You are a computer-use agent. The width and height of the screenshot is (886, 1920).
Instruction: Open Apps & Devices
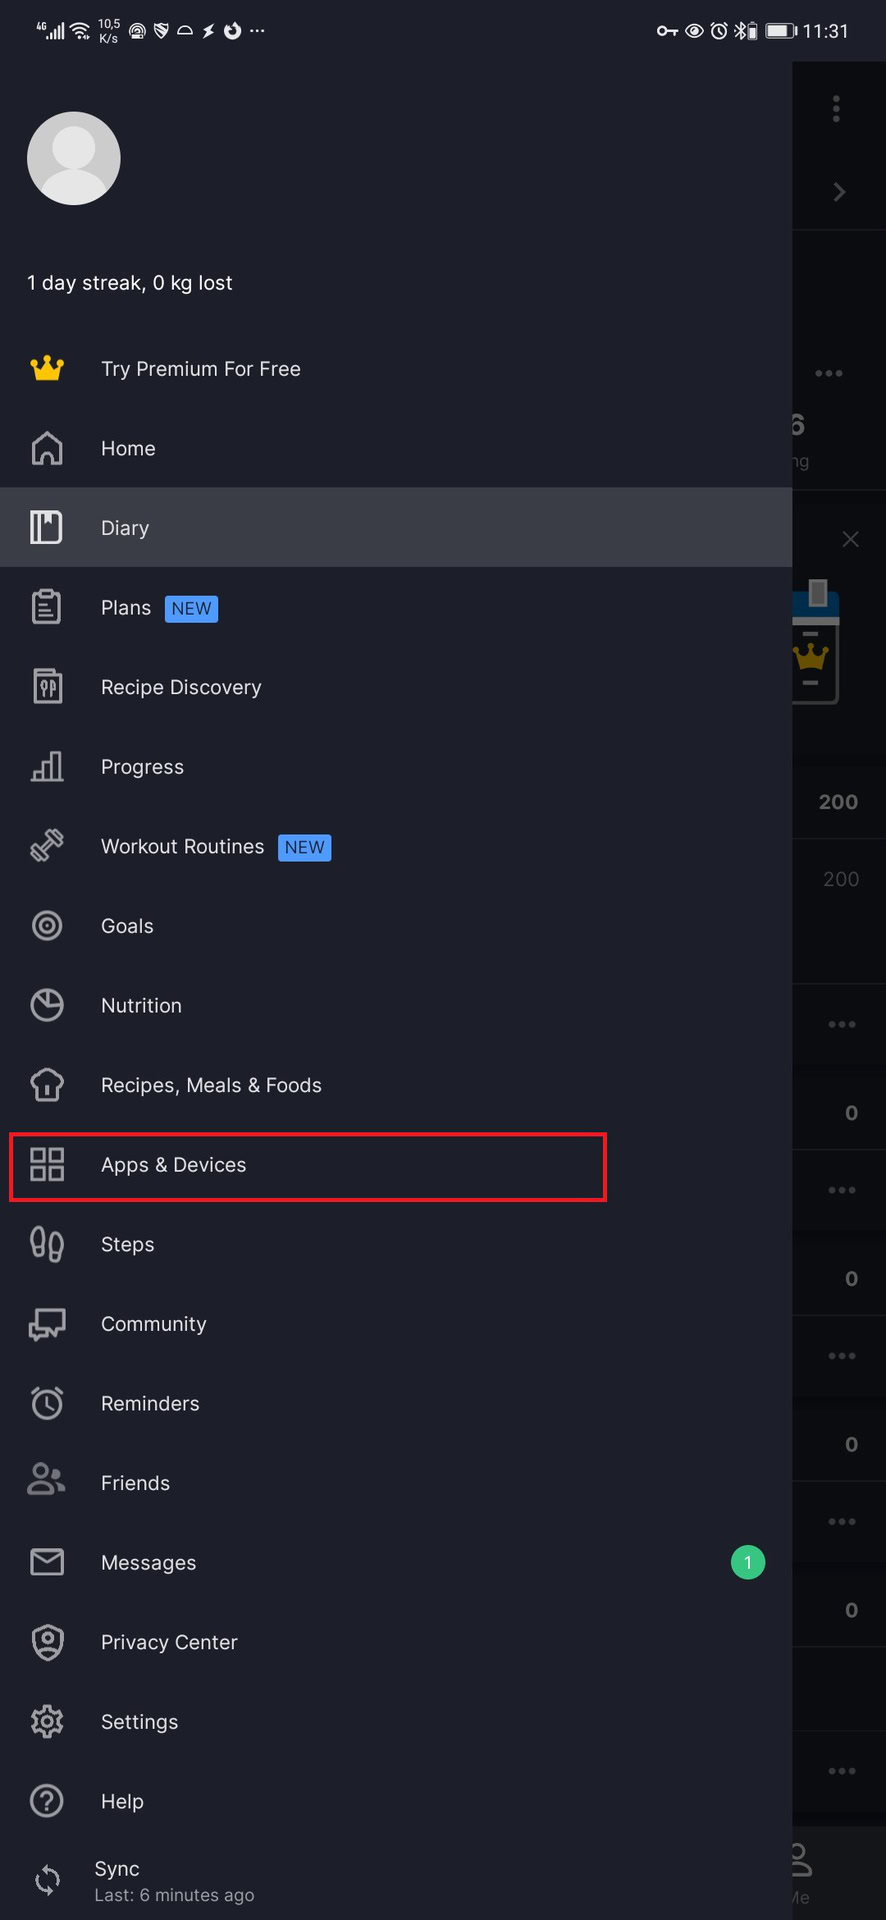point(173,1165)
